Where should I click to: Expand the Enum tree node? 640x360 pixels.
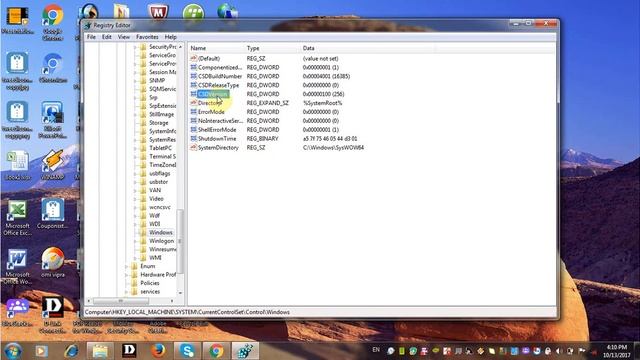(x=127, y=266)
